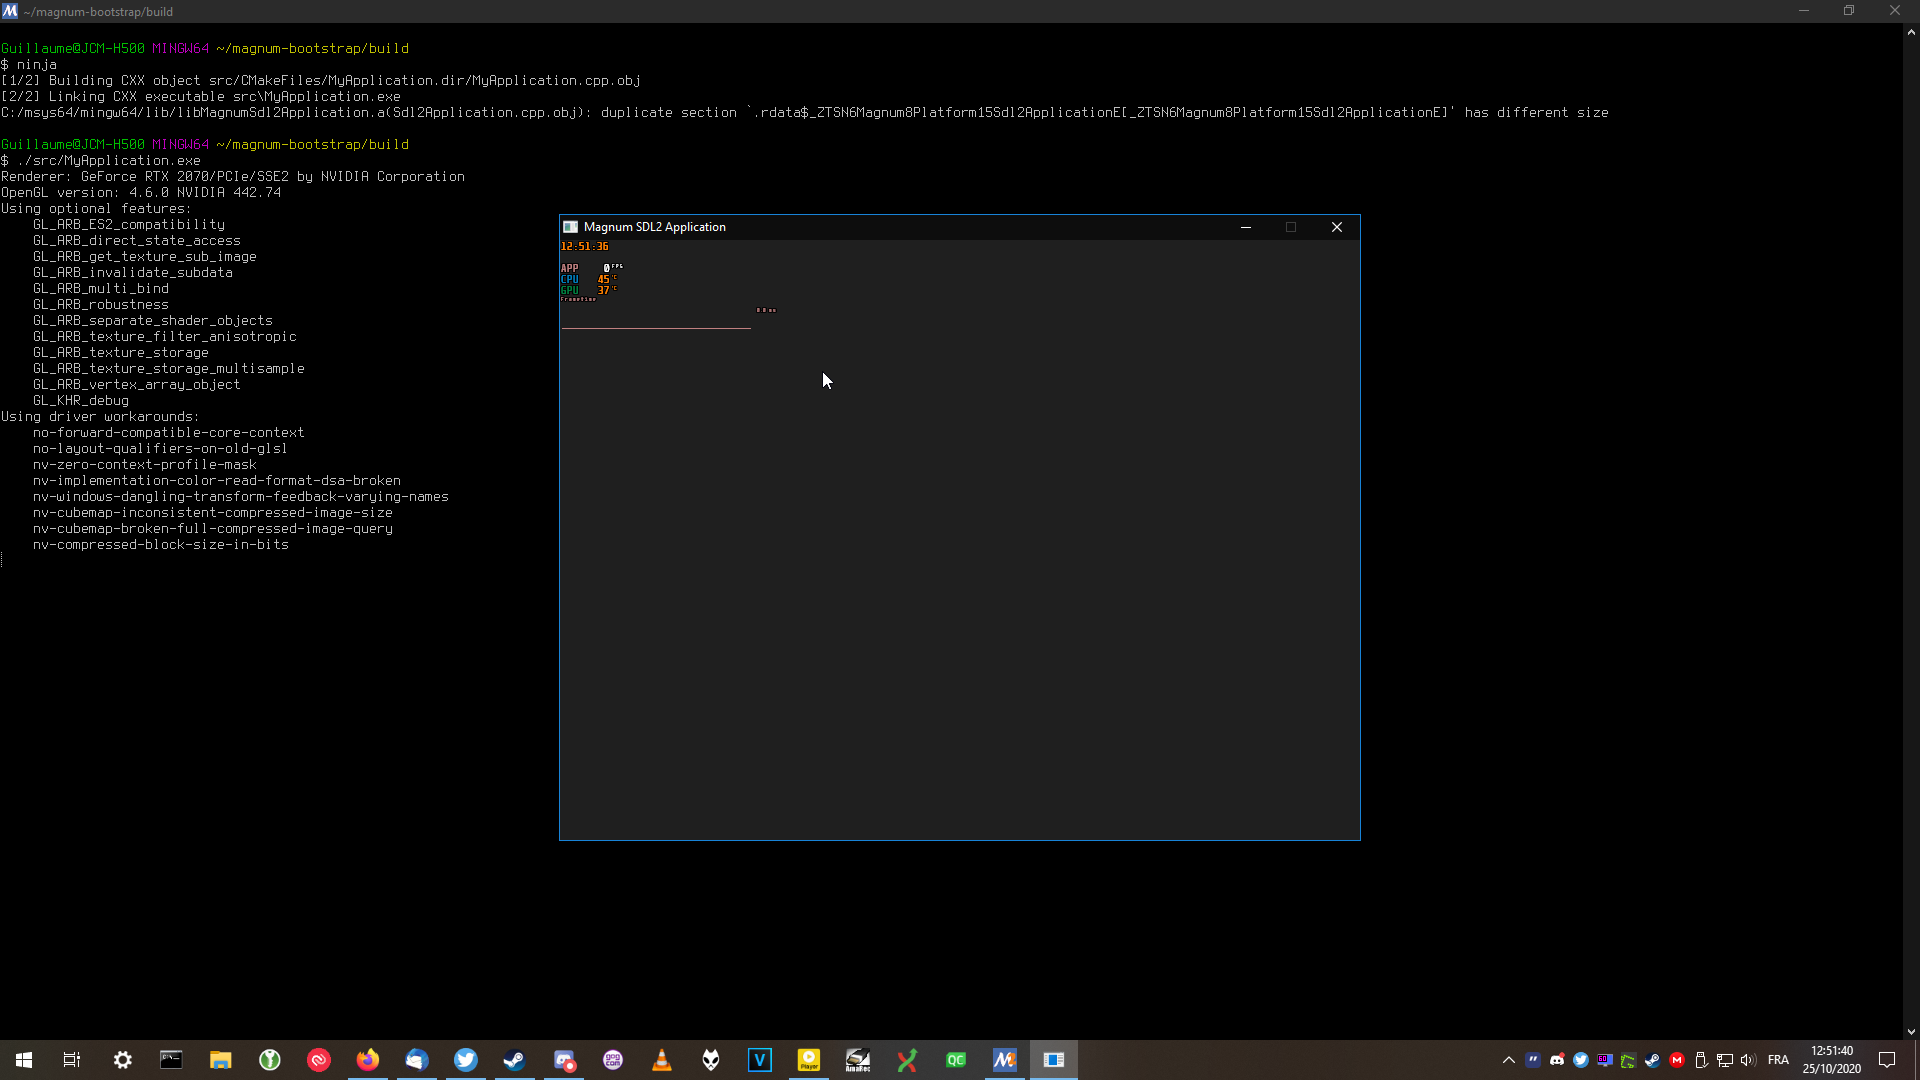Expand hidden system tray icons
The image size is (1920, 1080).
1509,1060
